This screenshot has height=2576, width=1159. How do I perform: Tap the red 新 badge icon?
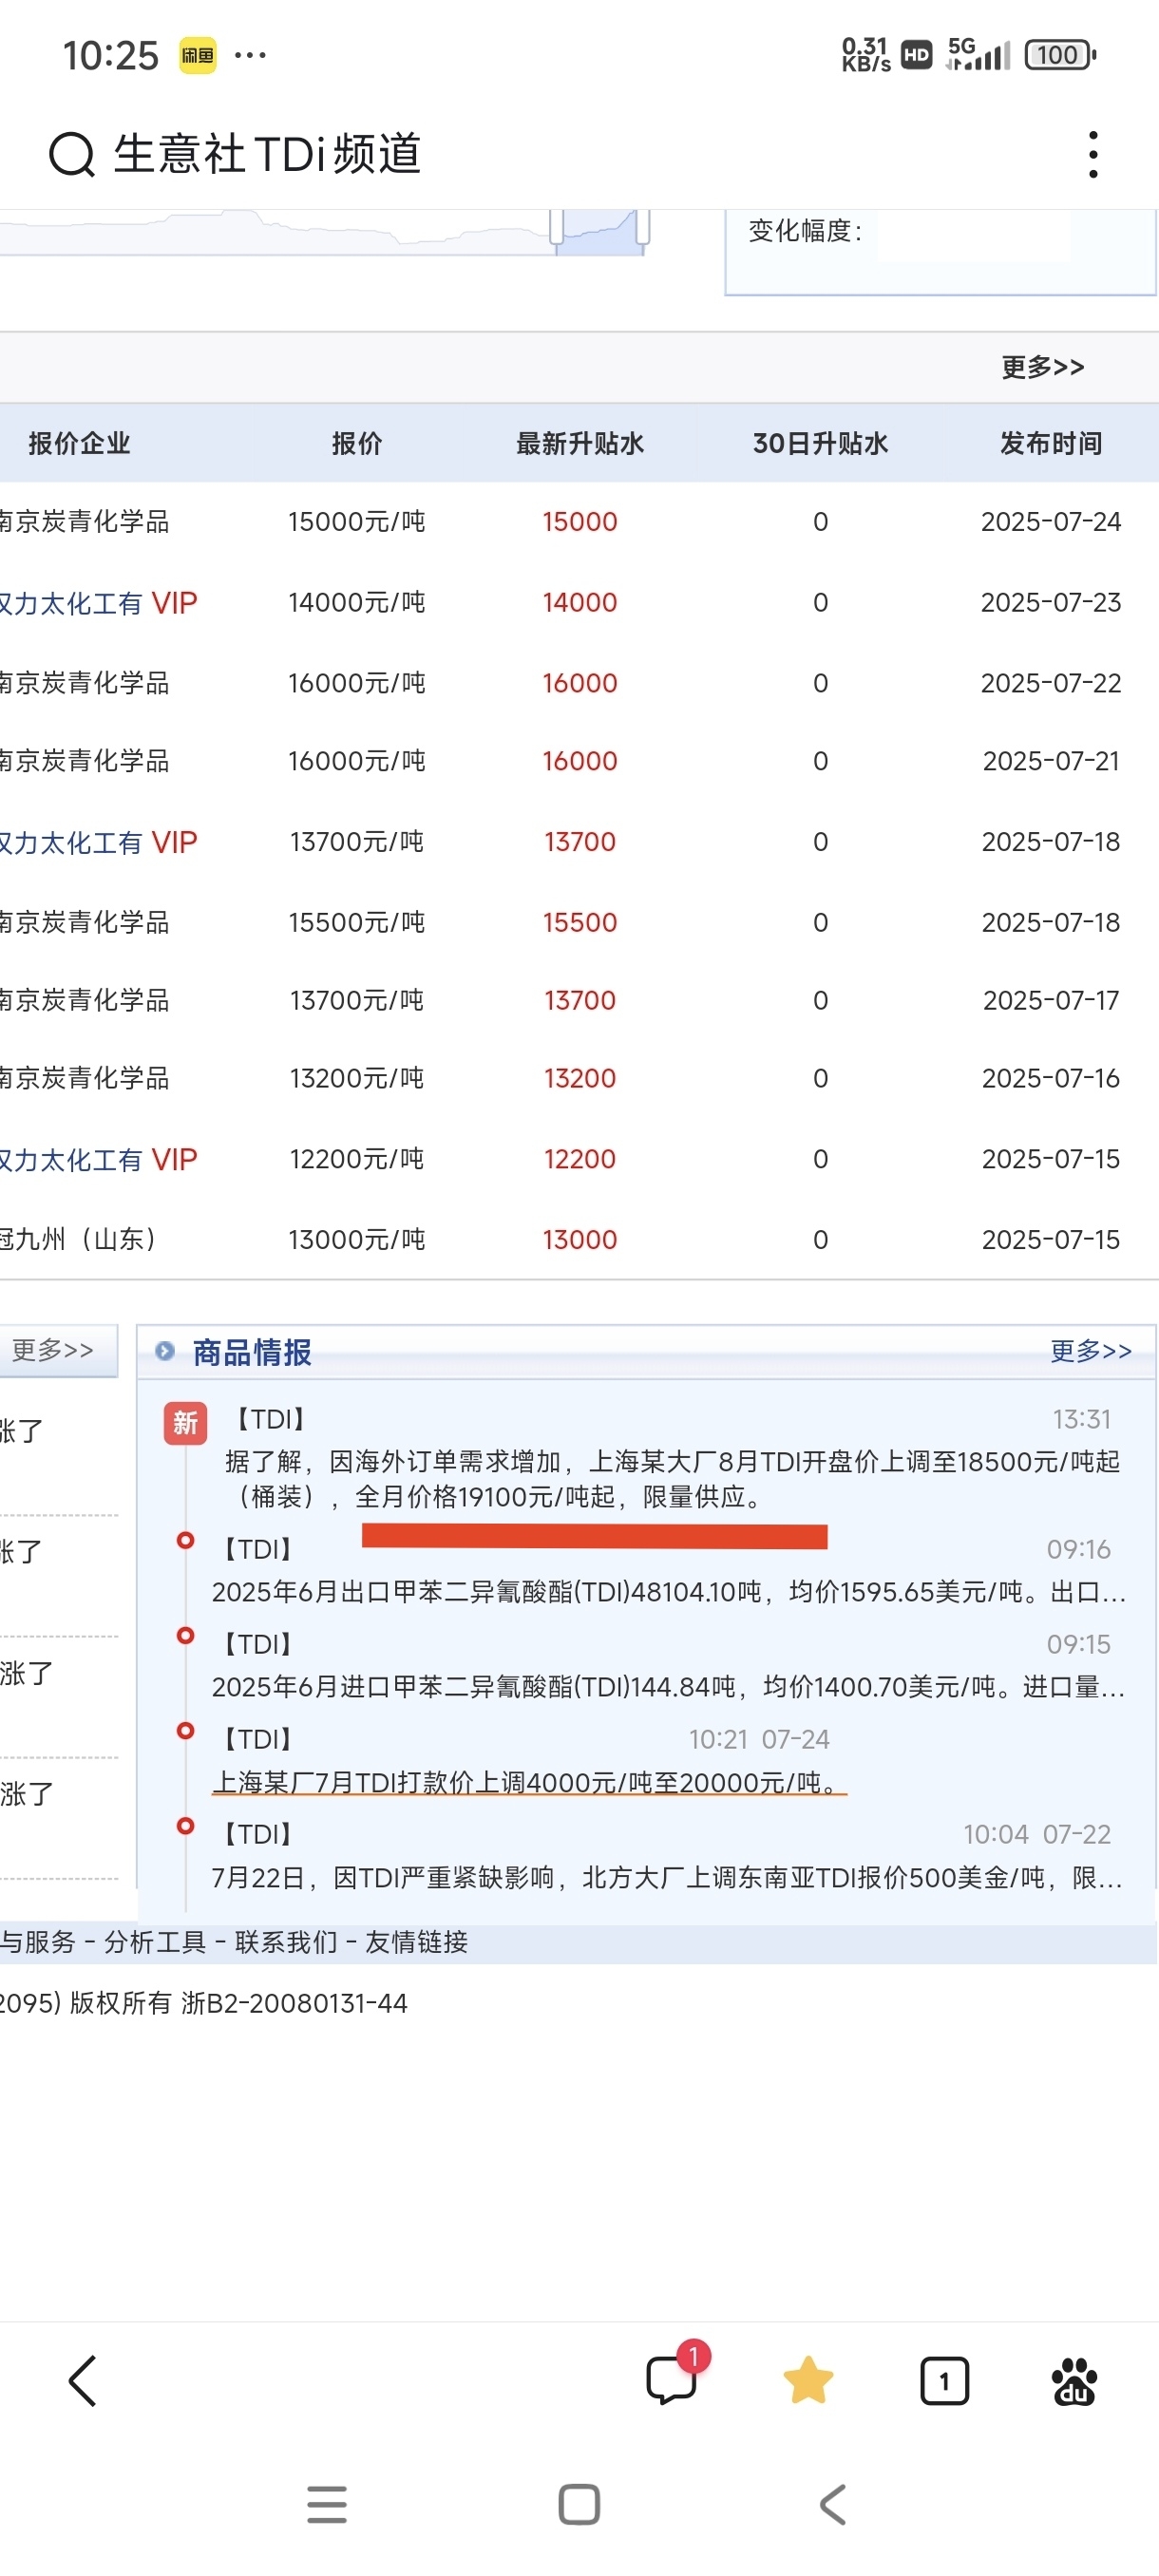(x=185, y=1422)
